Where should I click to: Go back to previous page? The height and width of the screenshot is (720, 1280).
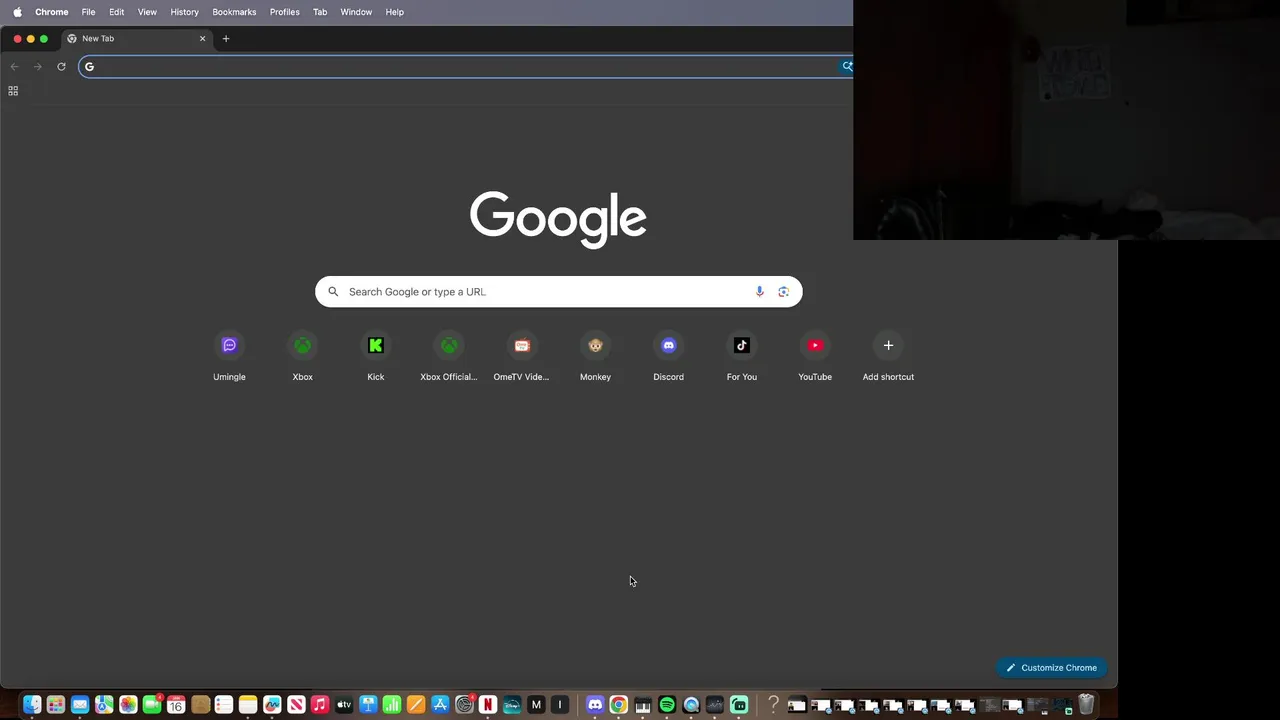coord(14,66)
